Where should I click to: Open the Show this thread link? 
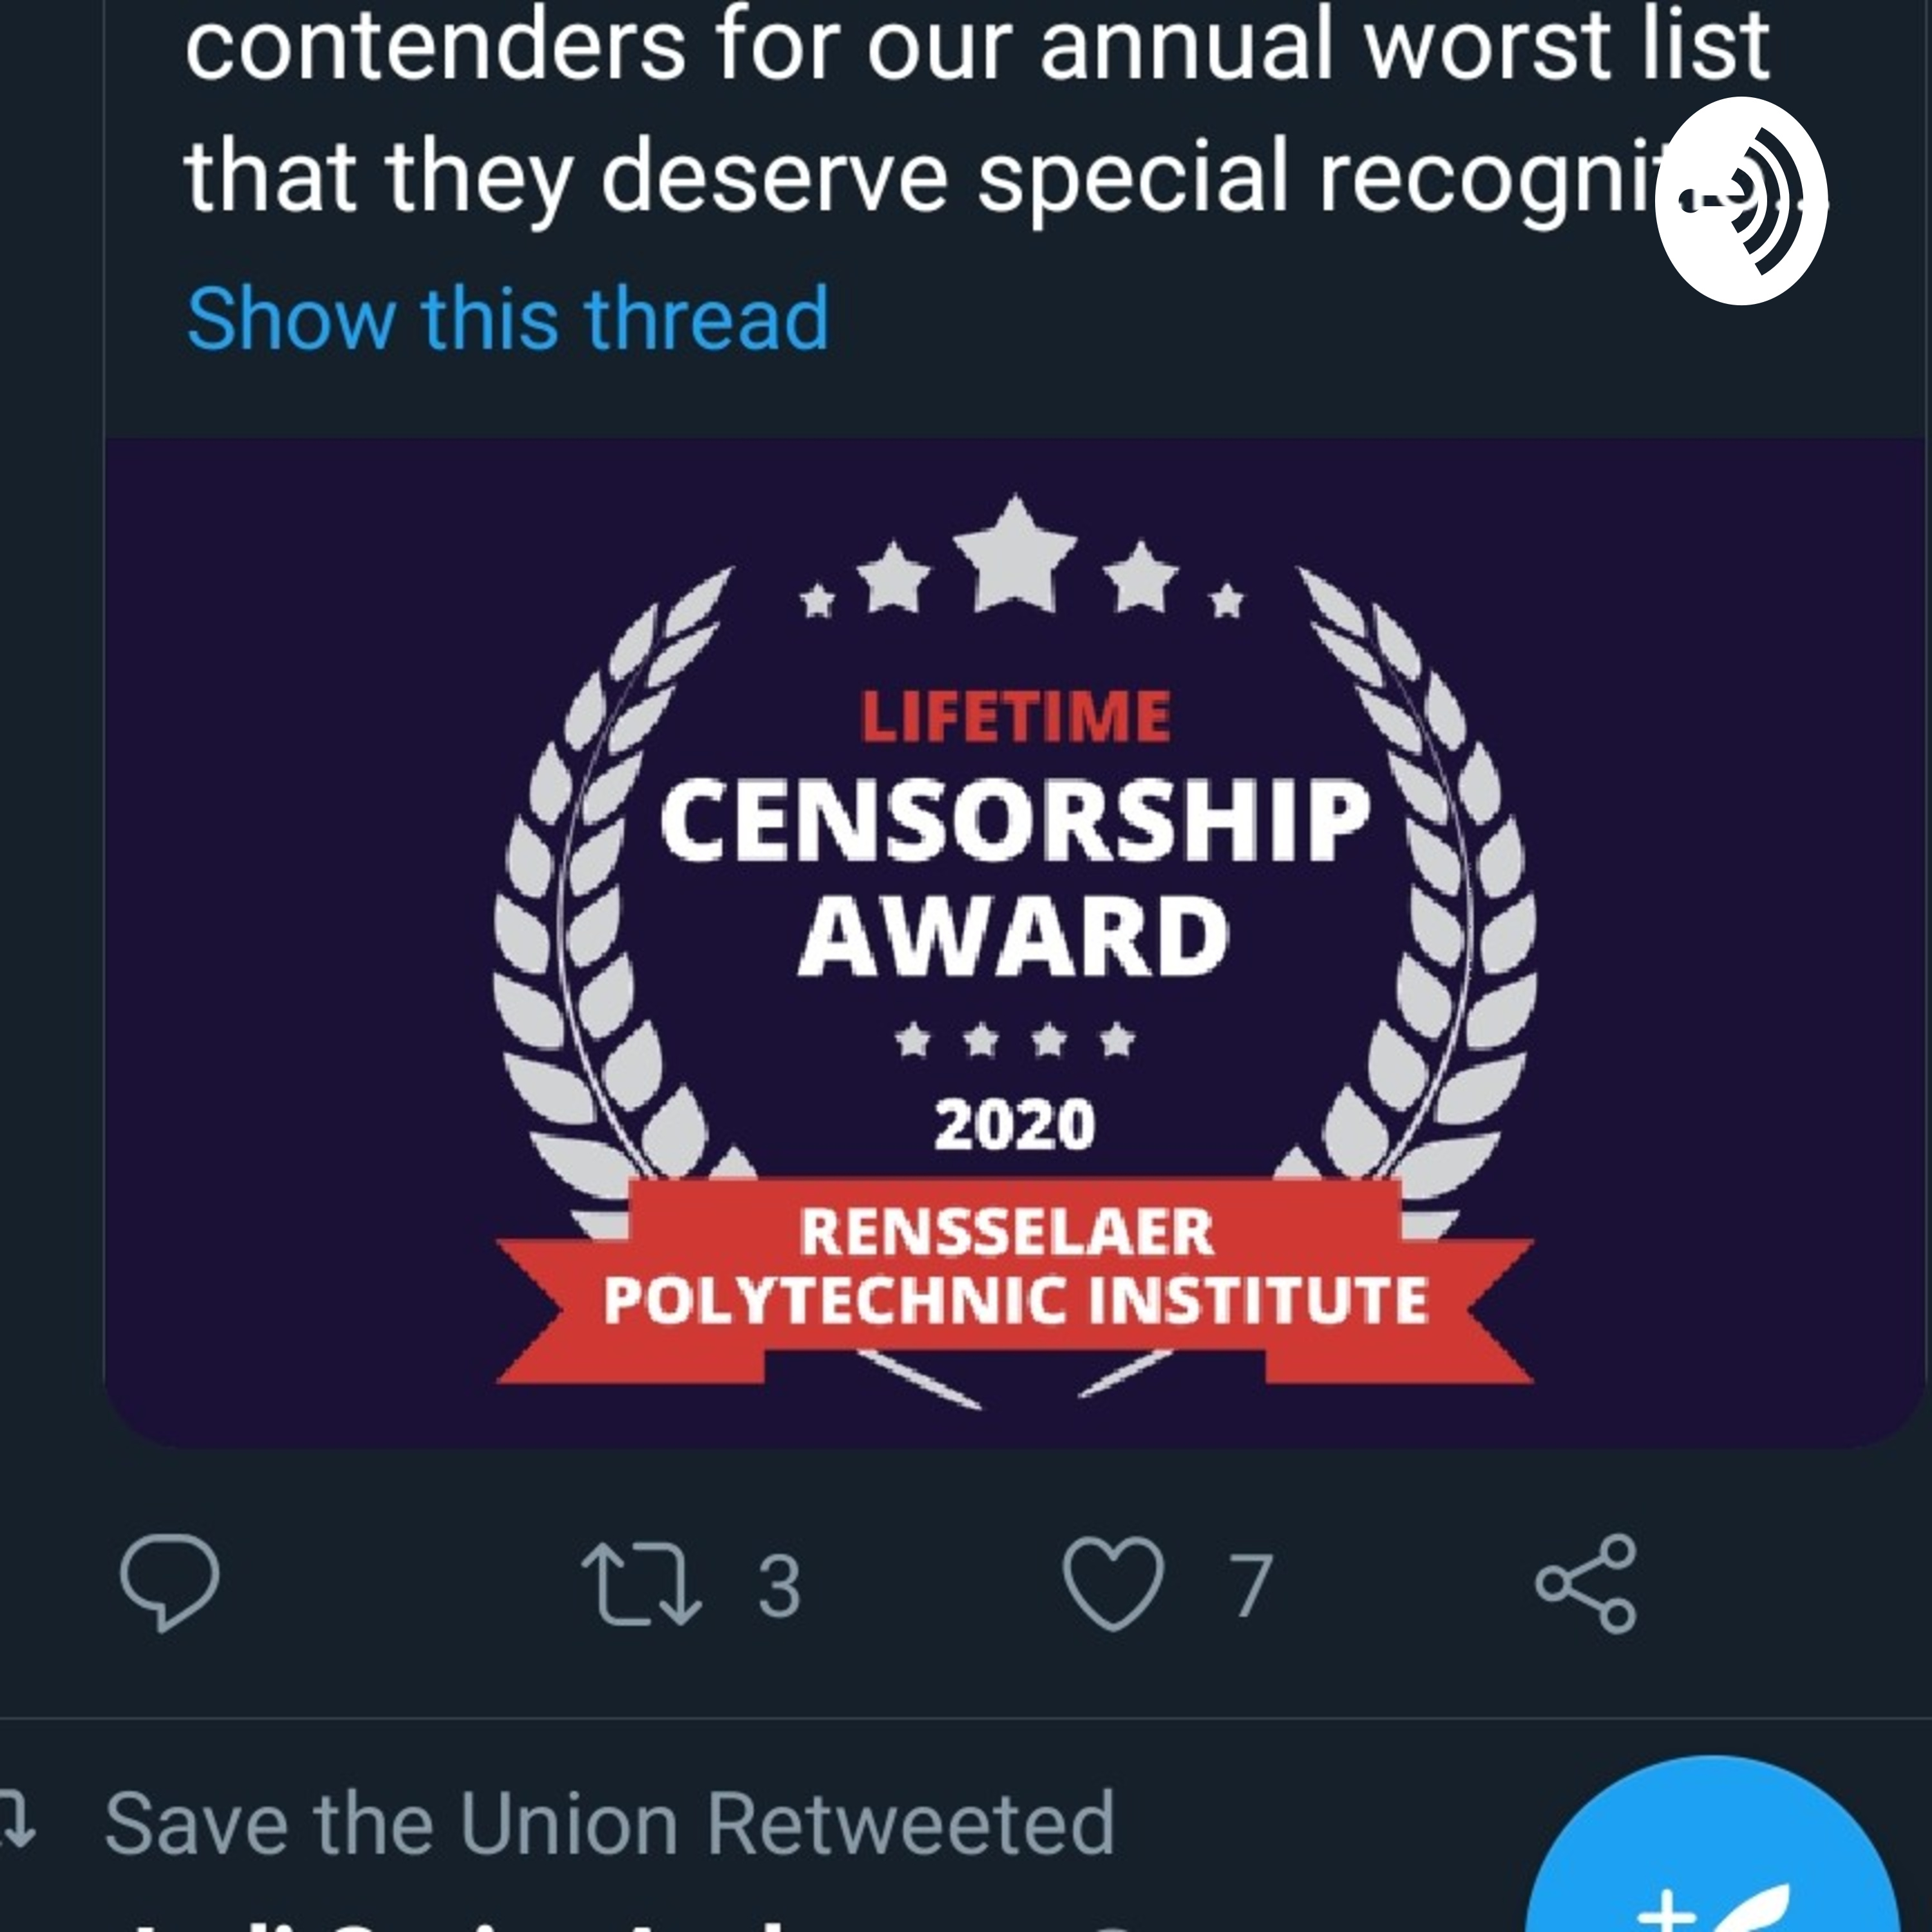(508, 319)
